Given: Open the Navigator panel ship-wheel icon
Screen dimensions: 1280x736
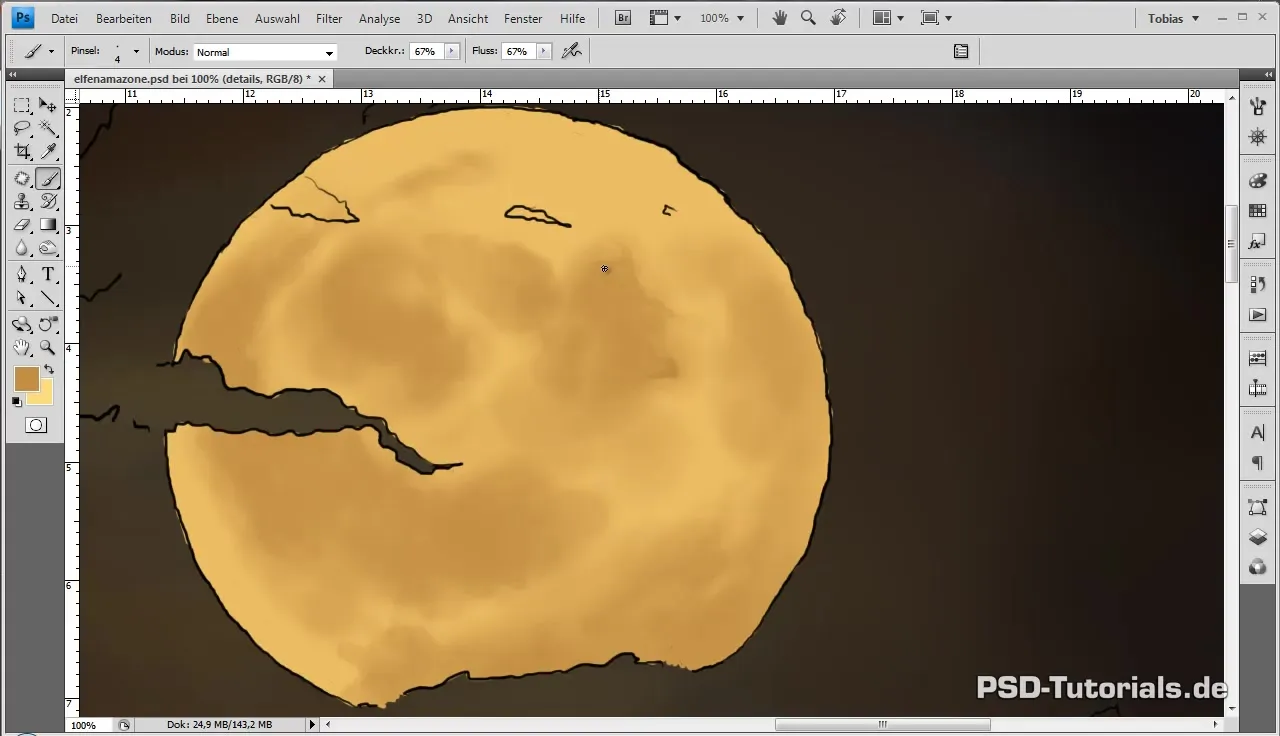Looking at the screenshot, I should coord(1258,136).
